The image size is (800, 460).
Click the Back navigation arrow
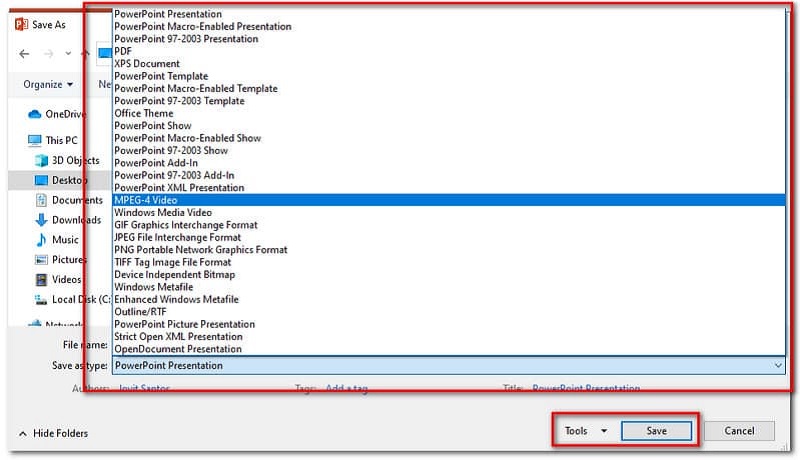click(24, 54)
